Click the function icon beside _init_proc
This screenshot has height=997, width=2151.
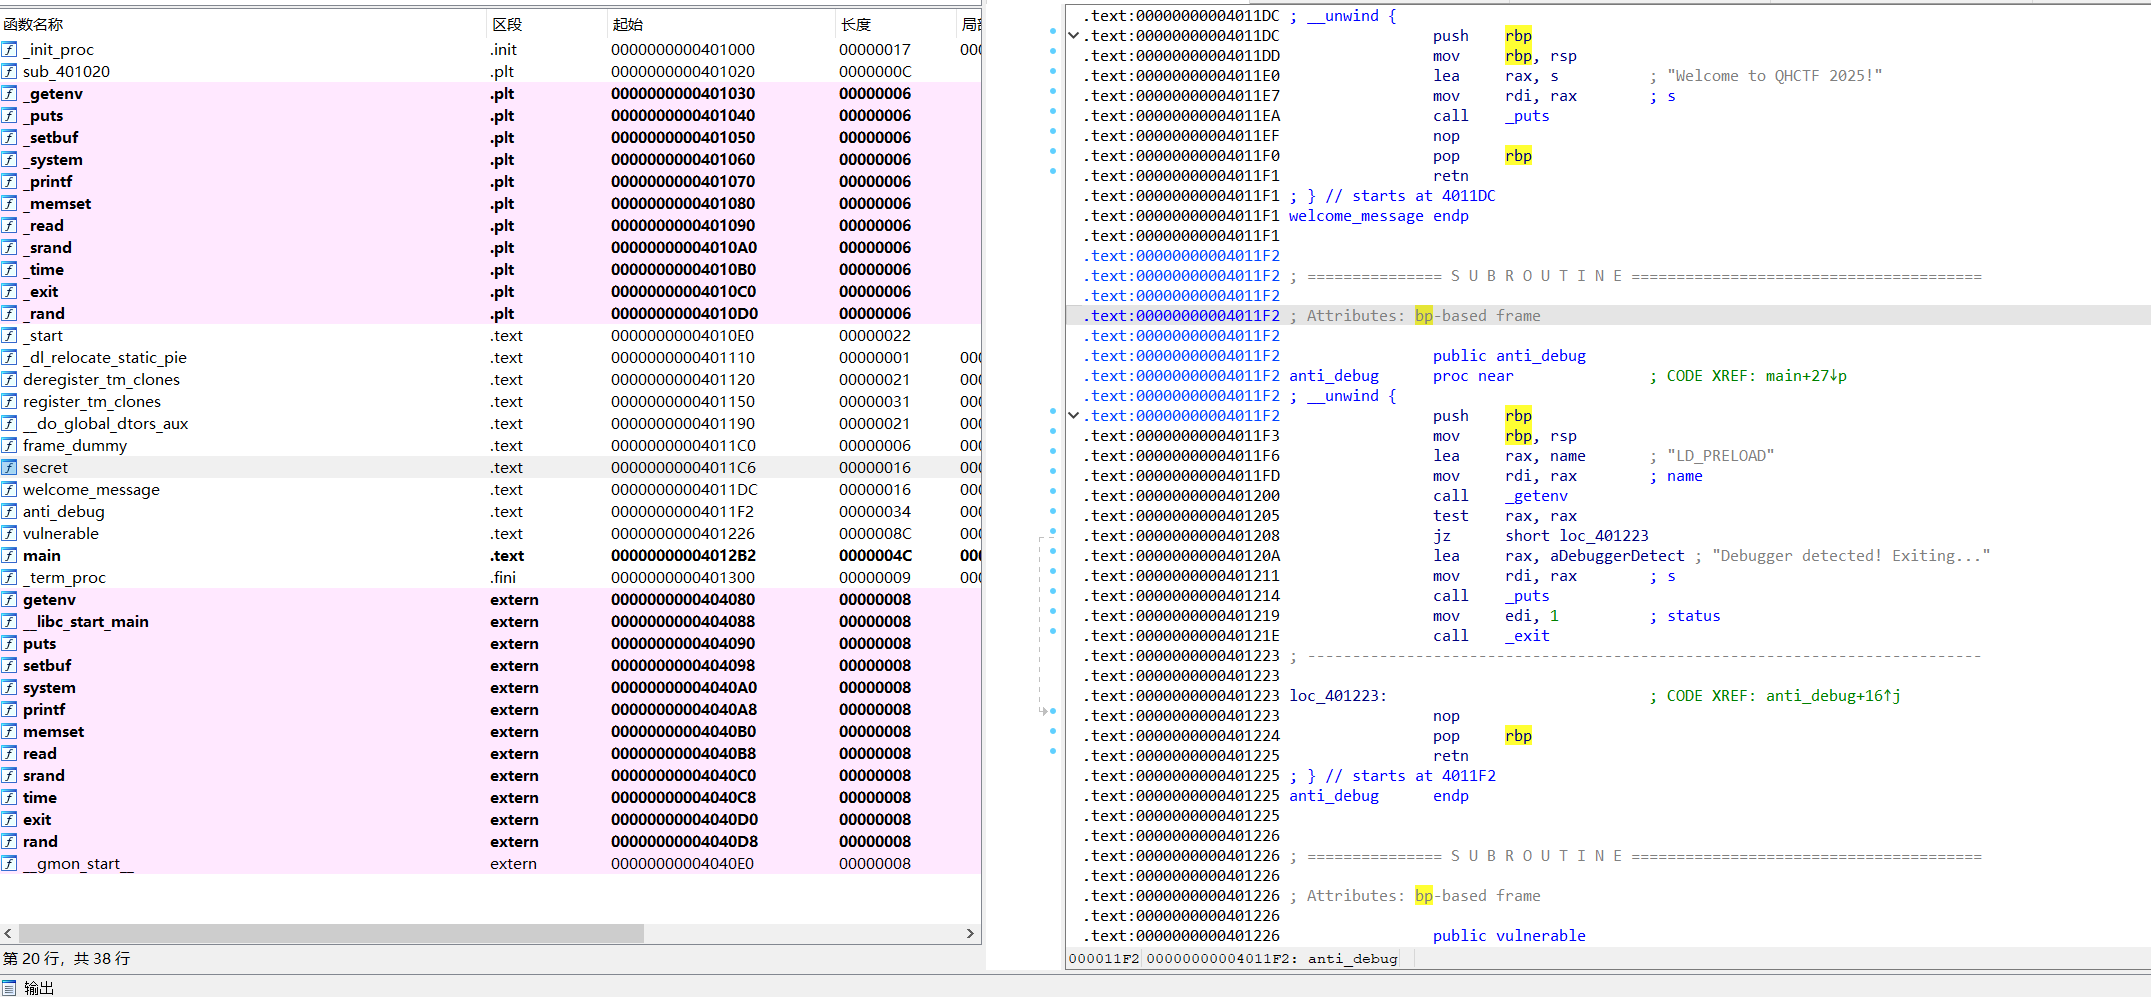(x=9, y=49)
